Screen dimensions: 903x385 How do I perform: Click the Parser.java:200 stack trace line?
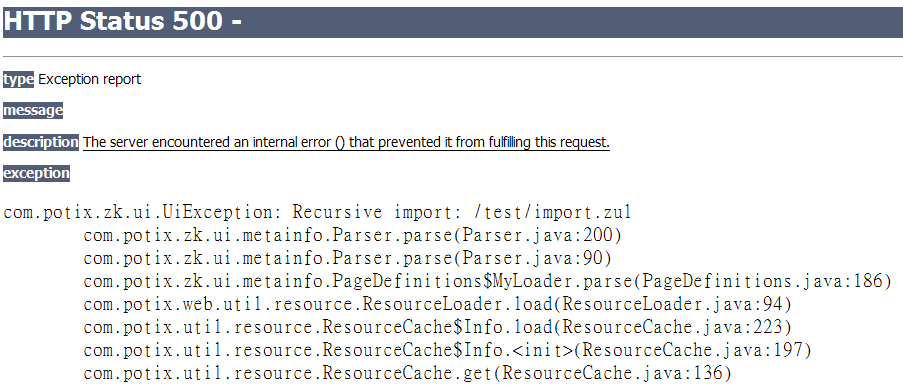(x=352, y=235)
